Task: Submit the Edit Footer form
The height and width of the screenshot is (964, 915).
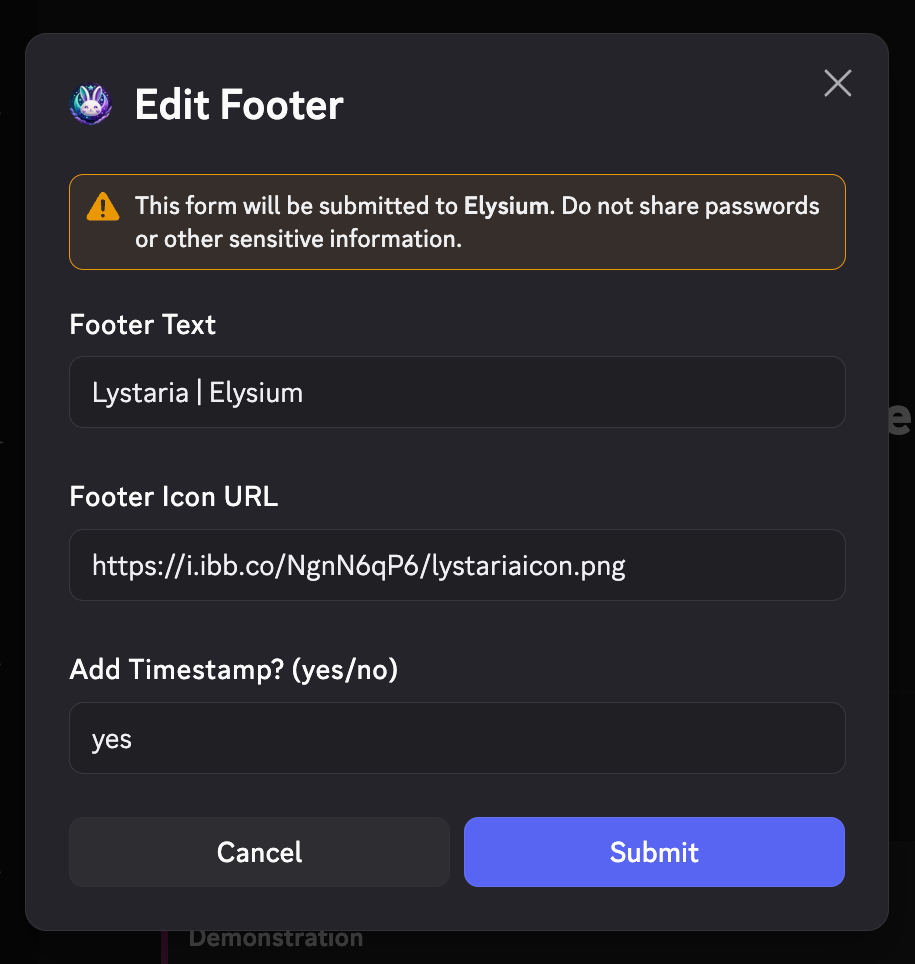Action: pos(654,852)
